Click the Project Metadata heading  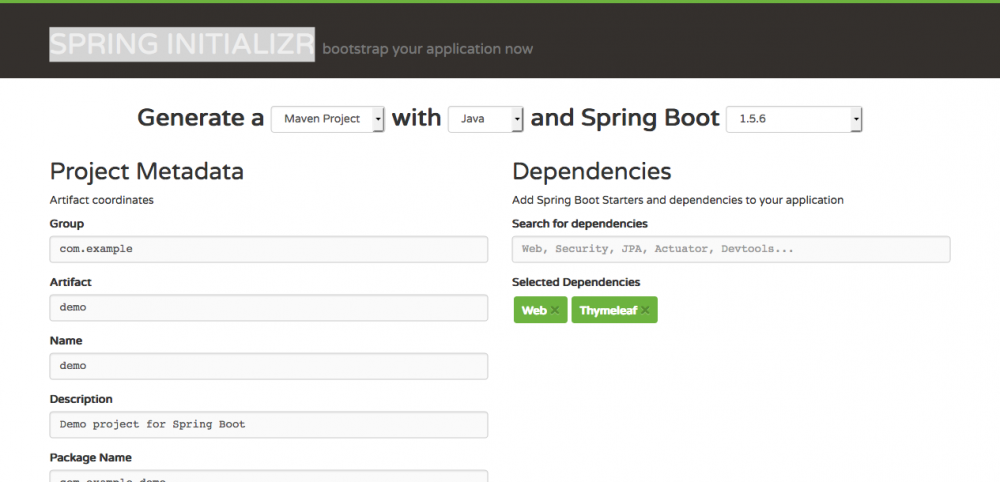pos(147,172)
